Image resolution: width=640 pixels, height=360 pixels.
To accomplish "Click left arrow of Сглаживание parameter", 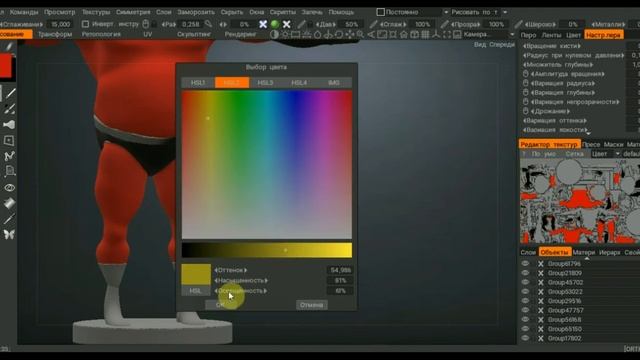I will [x=1, y=24].
